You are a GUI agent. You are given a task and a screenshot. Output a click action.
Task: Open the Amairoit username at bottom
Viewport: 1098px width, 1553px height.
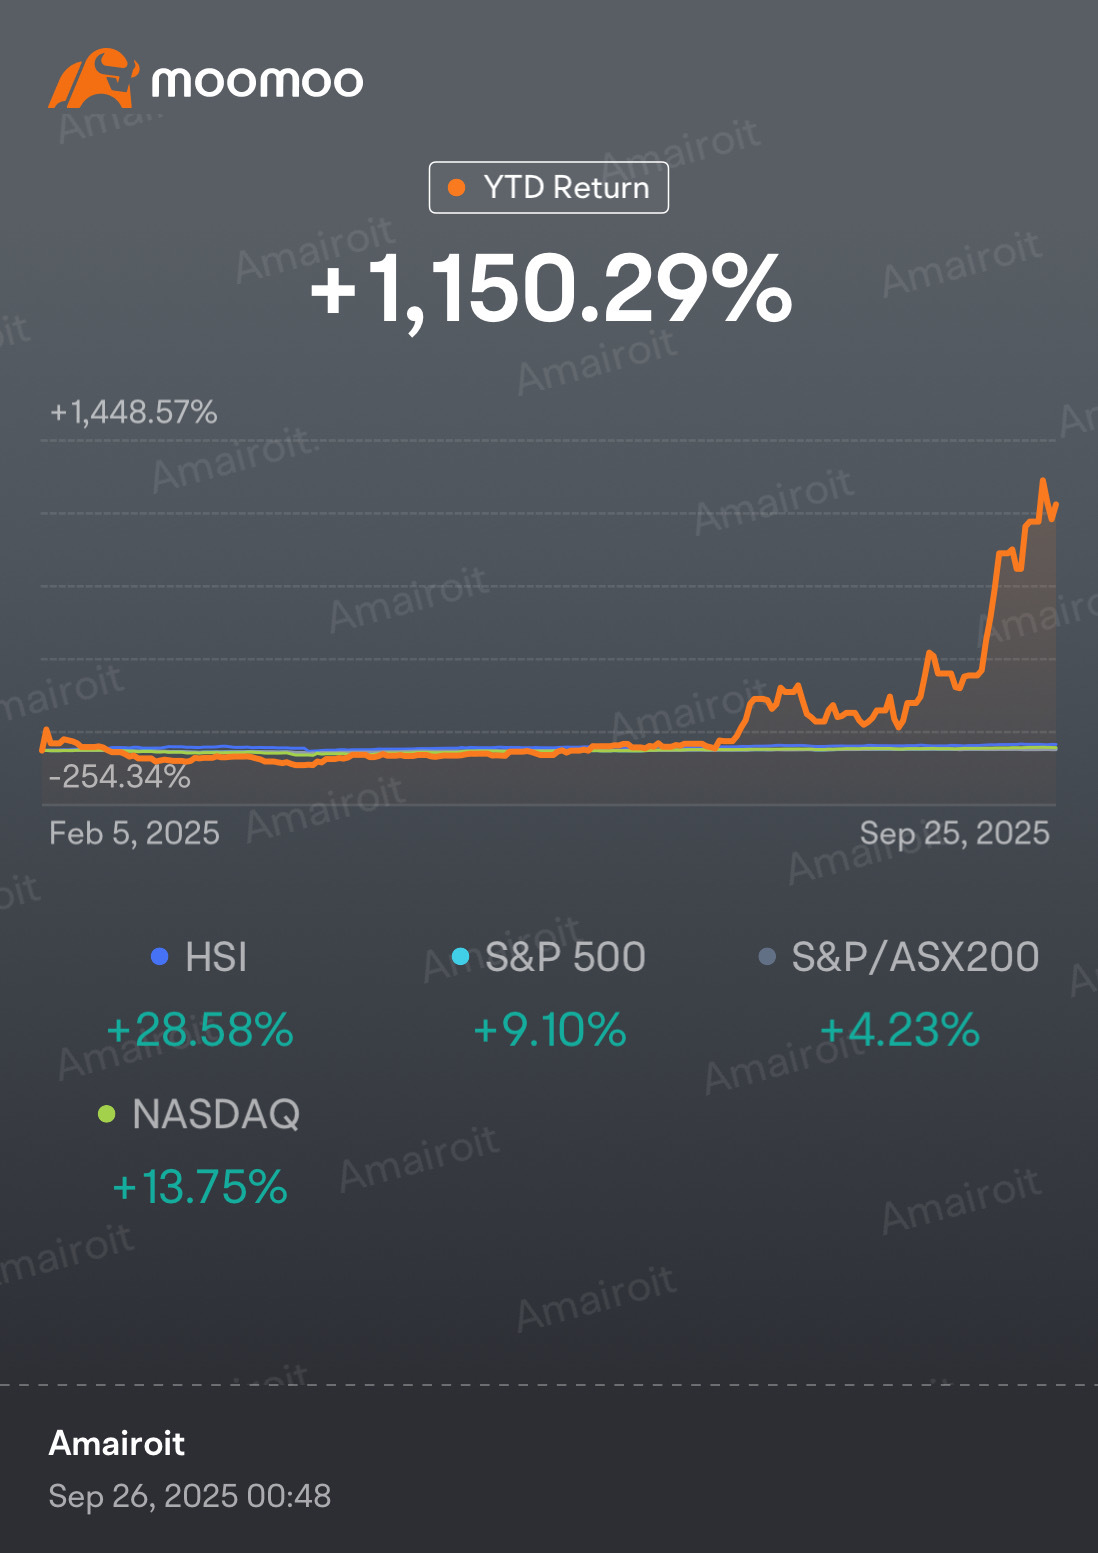pos(117,1443)
